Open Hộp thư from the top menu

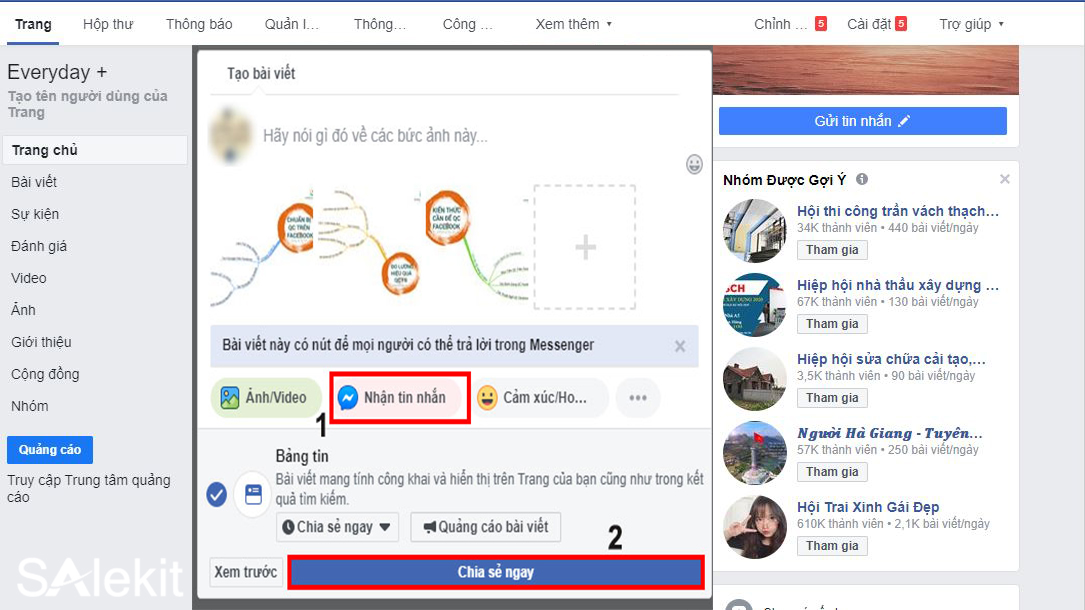pyautogui.click(x=108, y=24)
